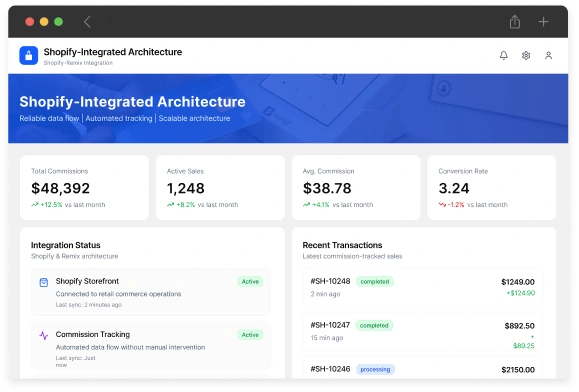This screenshot has width=579, height=392.
Task: Open the Avg. Commission card $38.78
Action: [x=356, y=188]
